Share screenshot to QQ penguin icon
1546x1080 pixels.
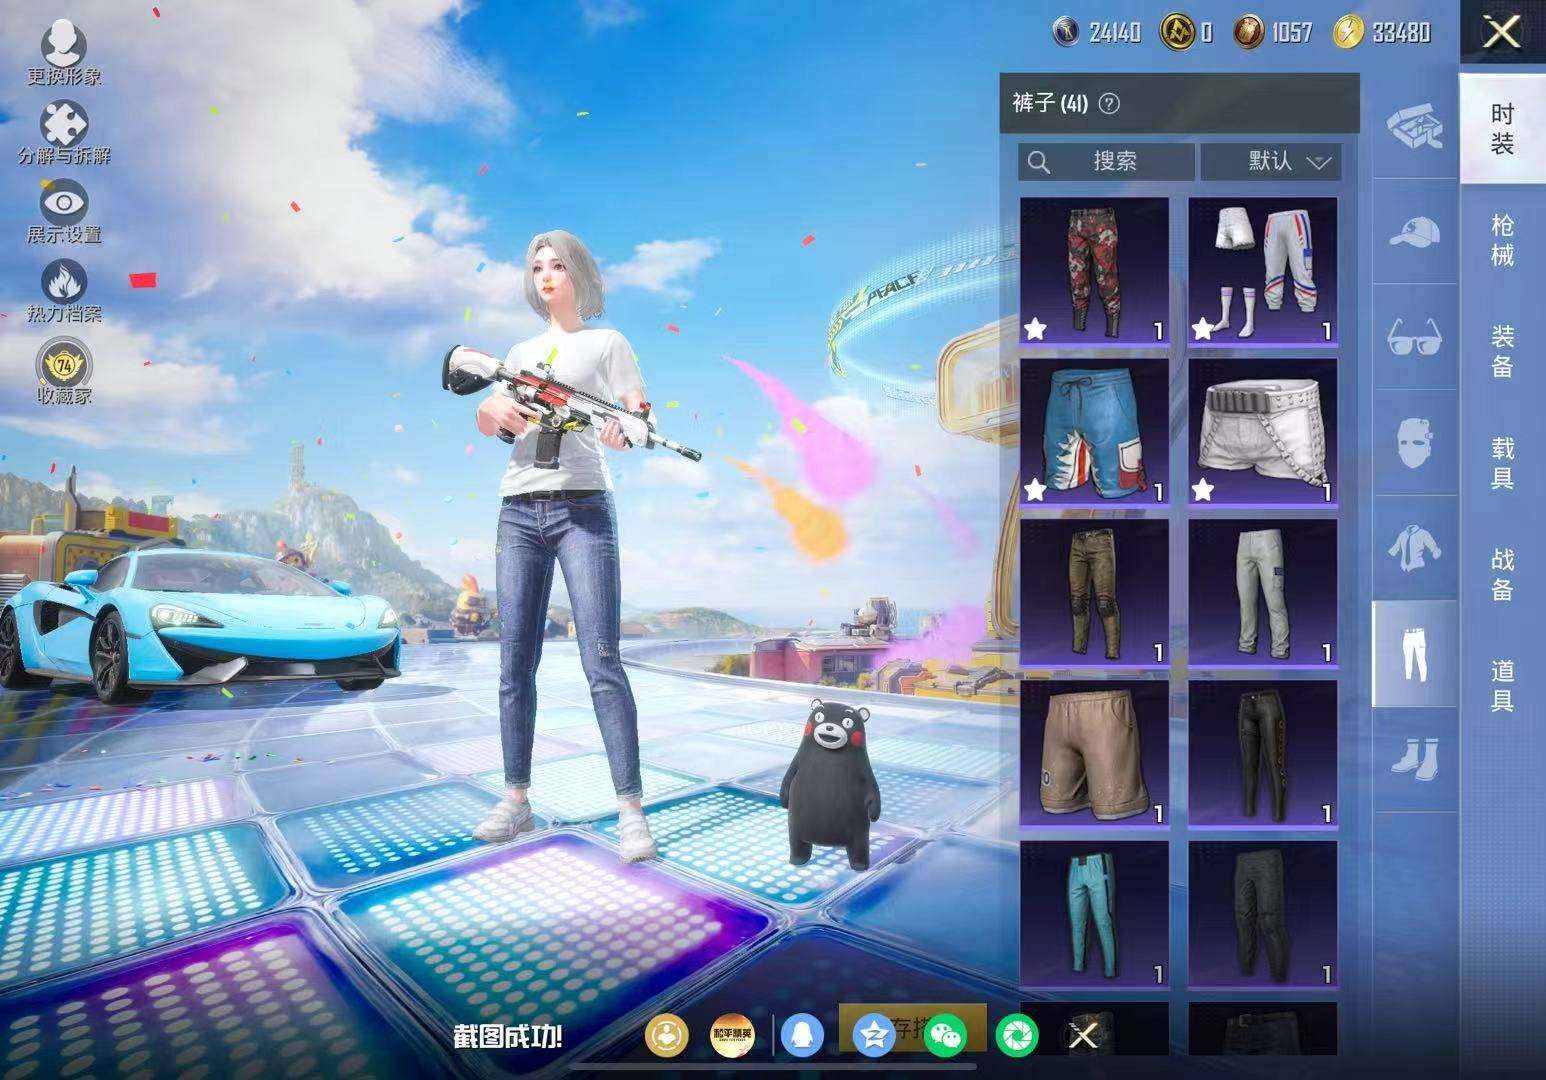pyautogui.click(x=802, y=1035)
